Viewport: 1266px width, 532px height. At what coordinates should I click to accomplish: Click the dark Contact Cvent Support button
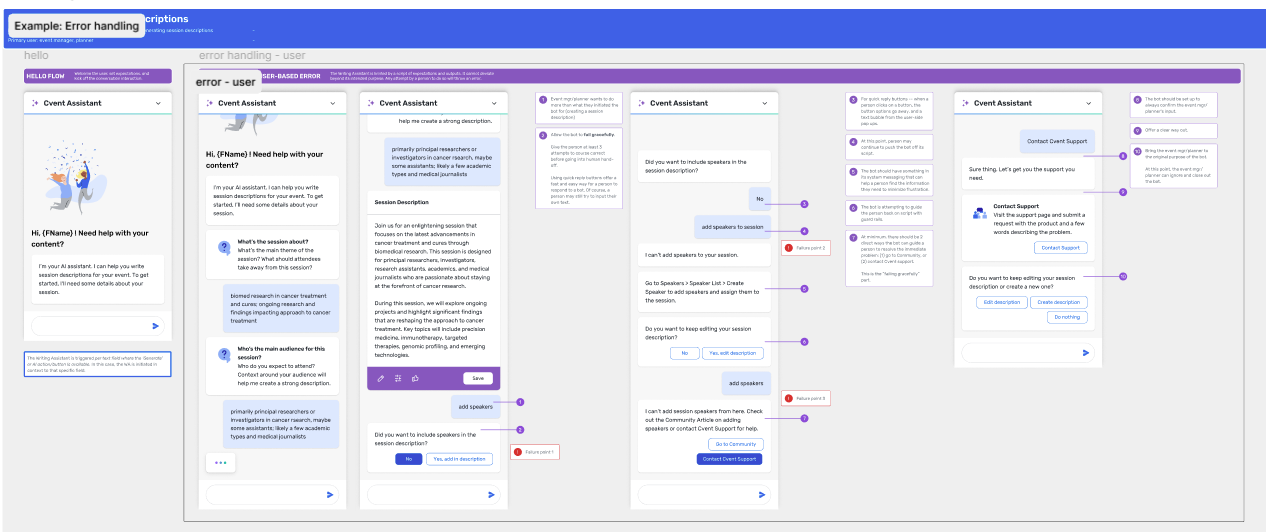[729, 459]
